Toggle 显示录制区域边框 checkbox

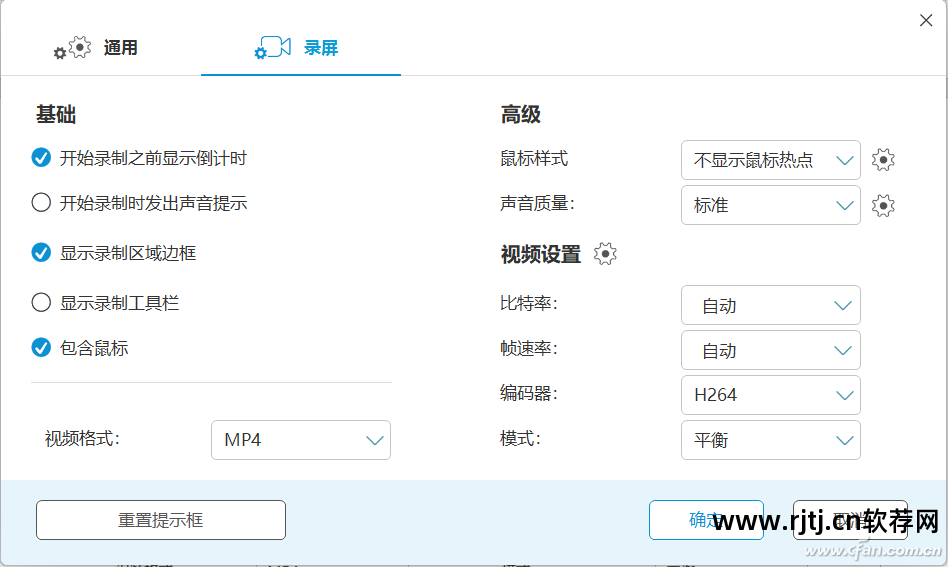[41, 253]
